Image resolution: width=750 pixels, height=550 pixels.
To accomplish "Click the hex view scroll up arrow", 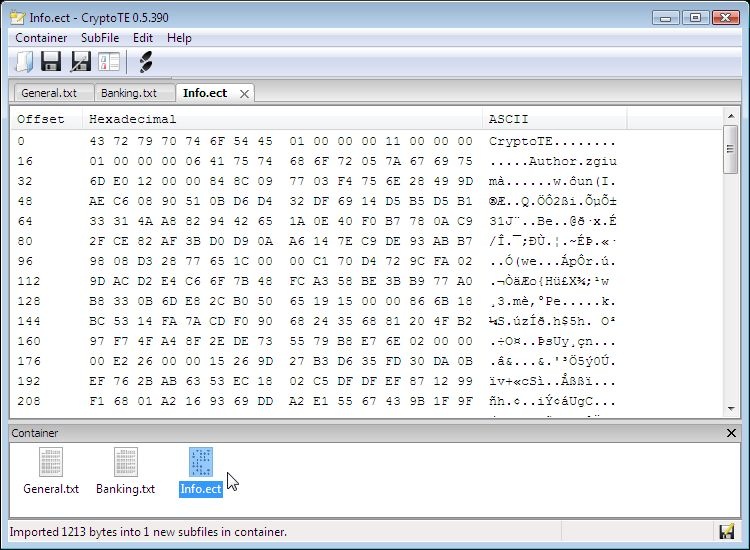I will (x=731, y=116).
